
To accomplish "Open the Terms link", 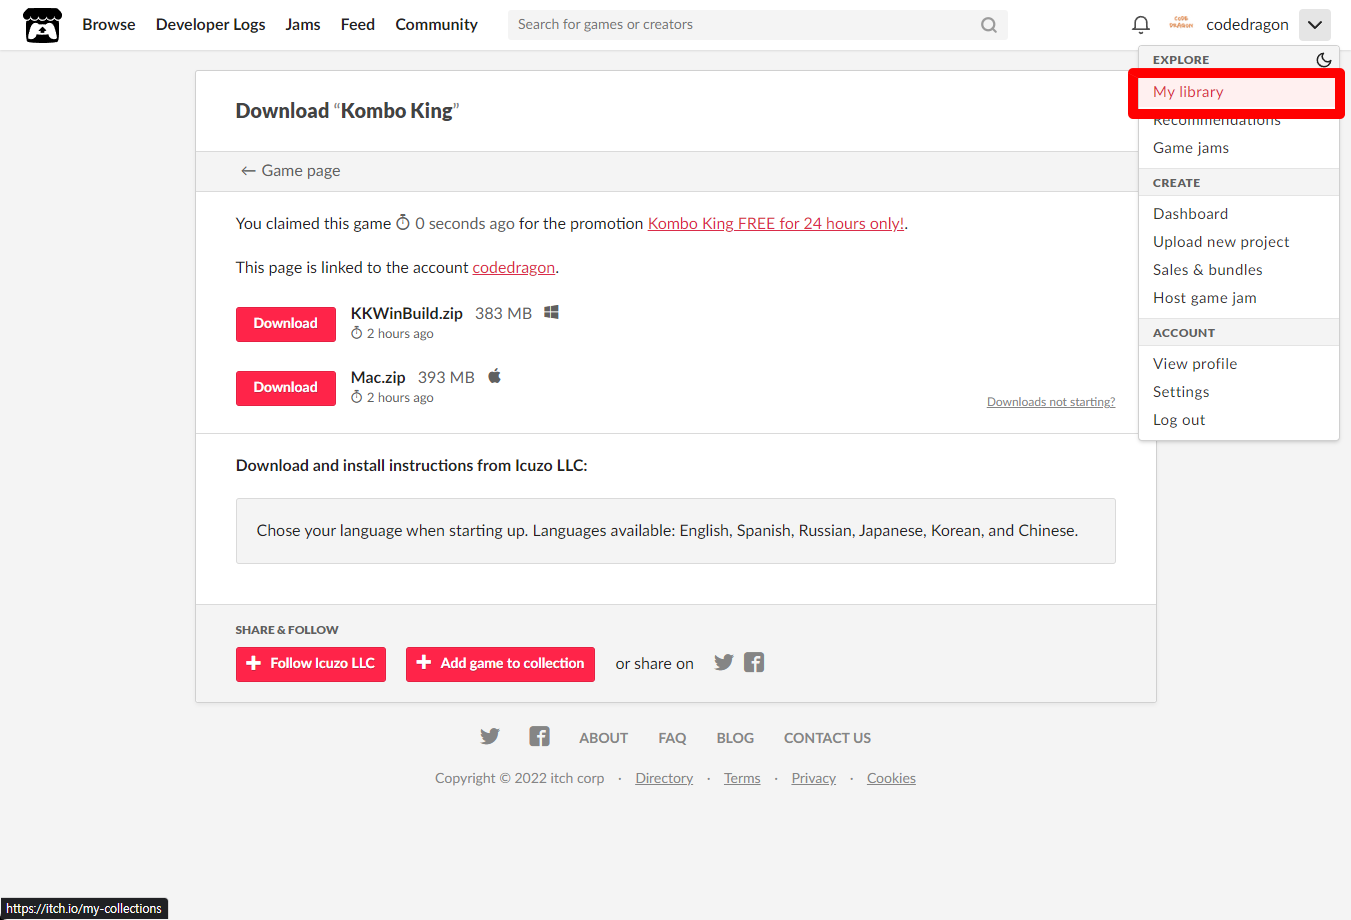I will pos(742,778).
